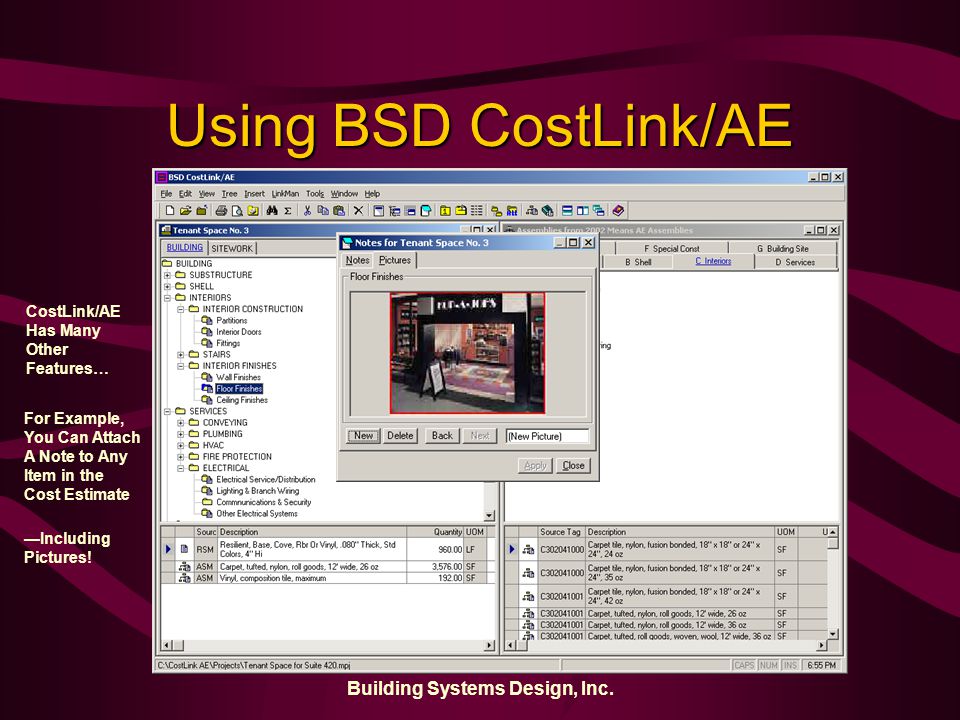Open the Tree menu
Screen dimensions: 960x720
[229, 193]
